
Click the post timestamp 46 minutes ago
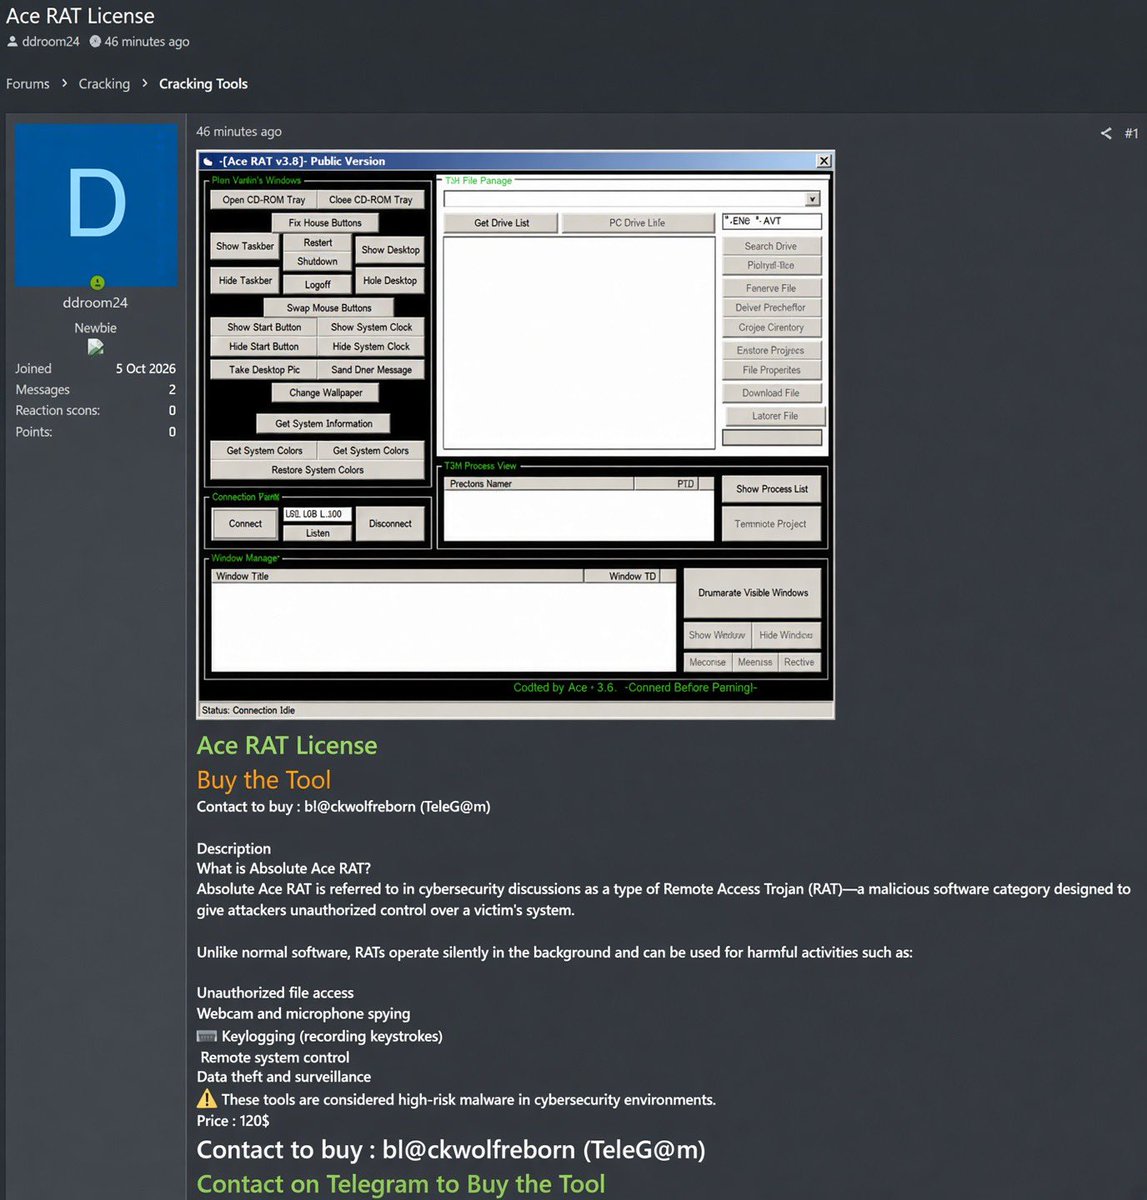coord(239,132)
